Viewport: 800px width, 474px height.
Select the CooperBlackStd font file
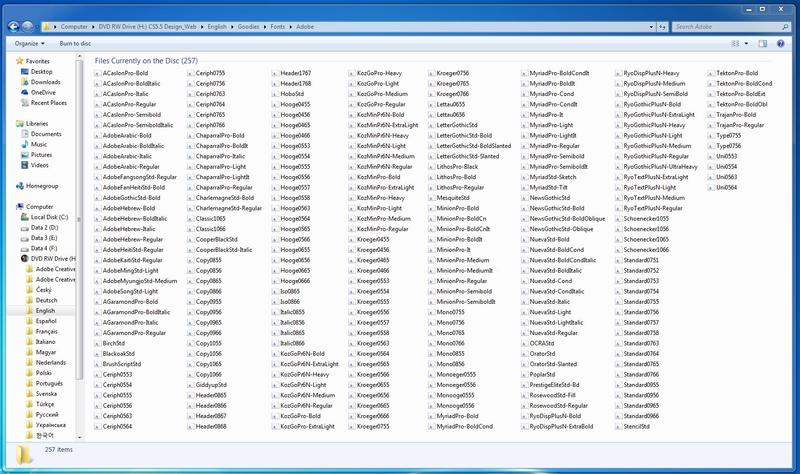click(x=212, y=239)
